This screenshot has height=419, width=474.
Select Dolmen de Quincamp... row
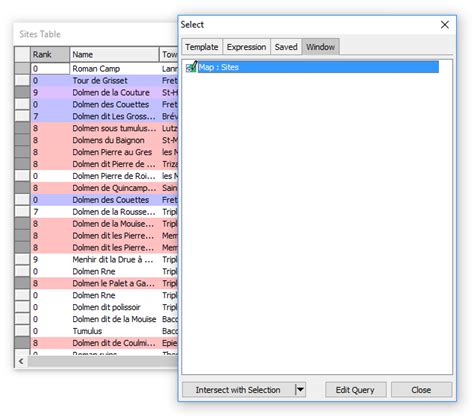point(114,188)
